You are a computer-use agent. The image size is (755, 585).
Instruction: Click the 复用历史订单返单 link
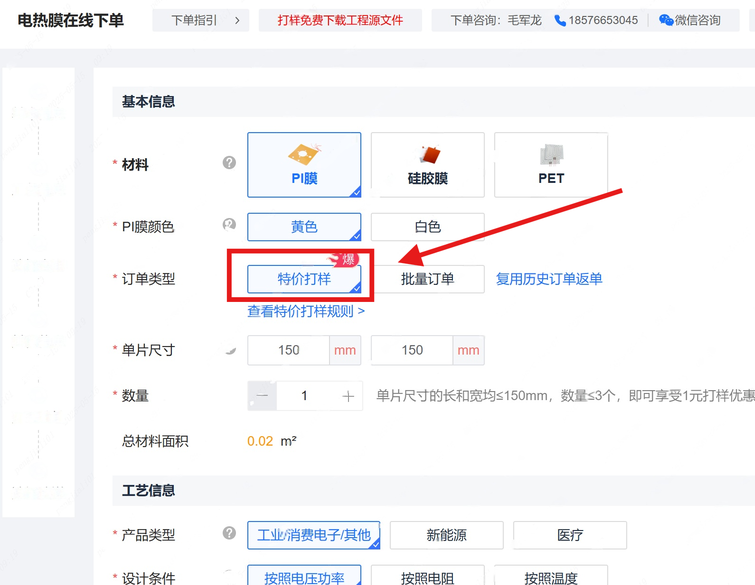[549, 279]
